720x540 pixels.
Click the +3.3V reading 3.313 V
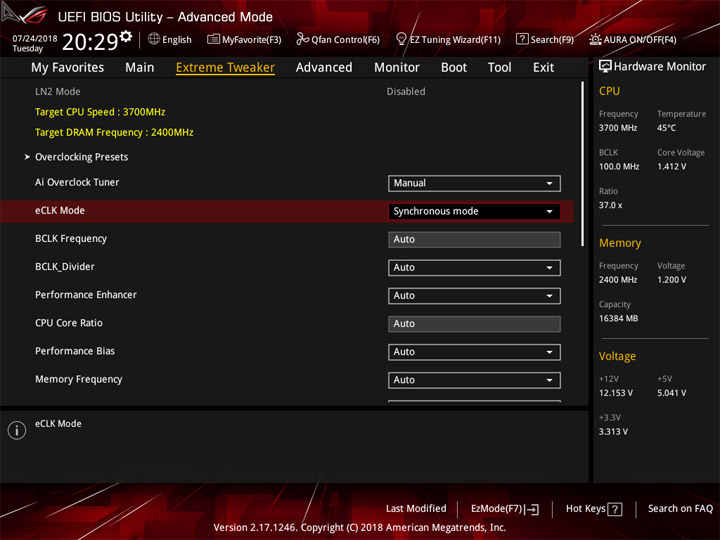click(613, 432)
